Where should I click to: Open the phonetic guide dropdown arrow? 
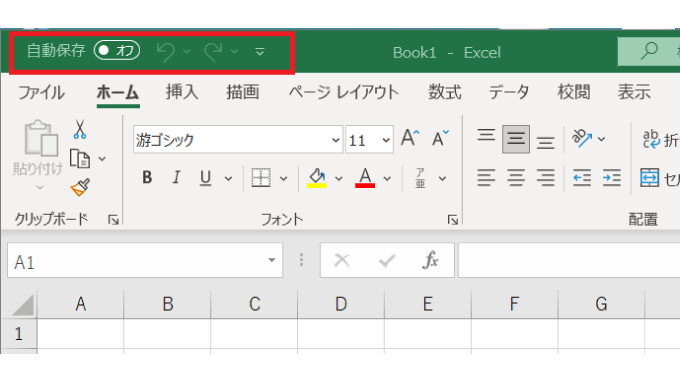pos(442,178)
